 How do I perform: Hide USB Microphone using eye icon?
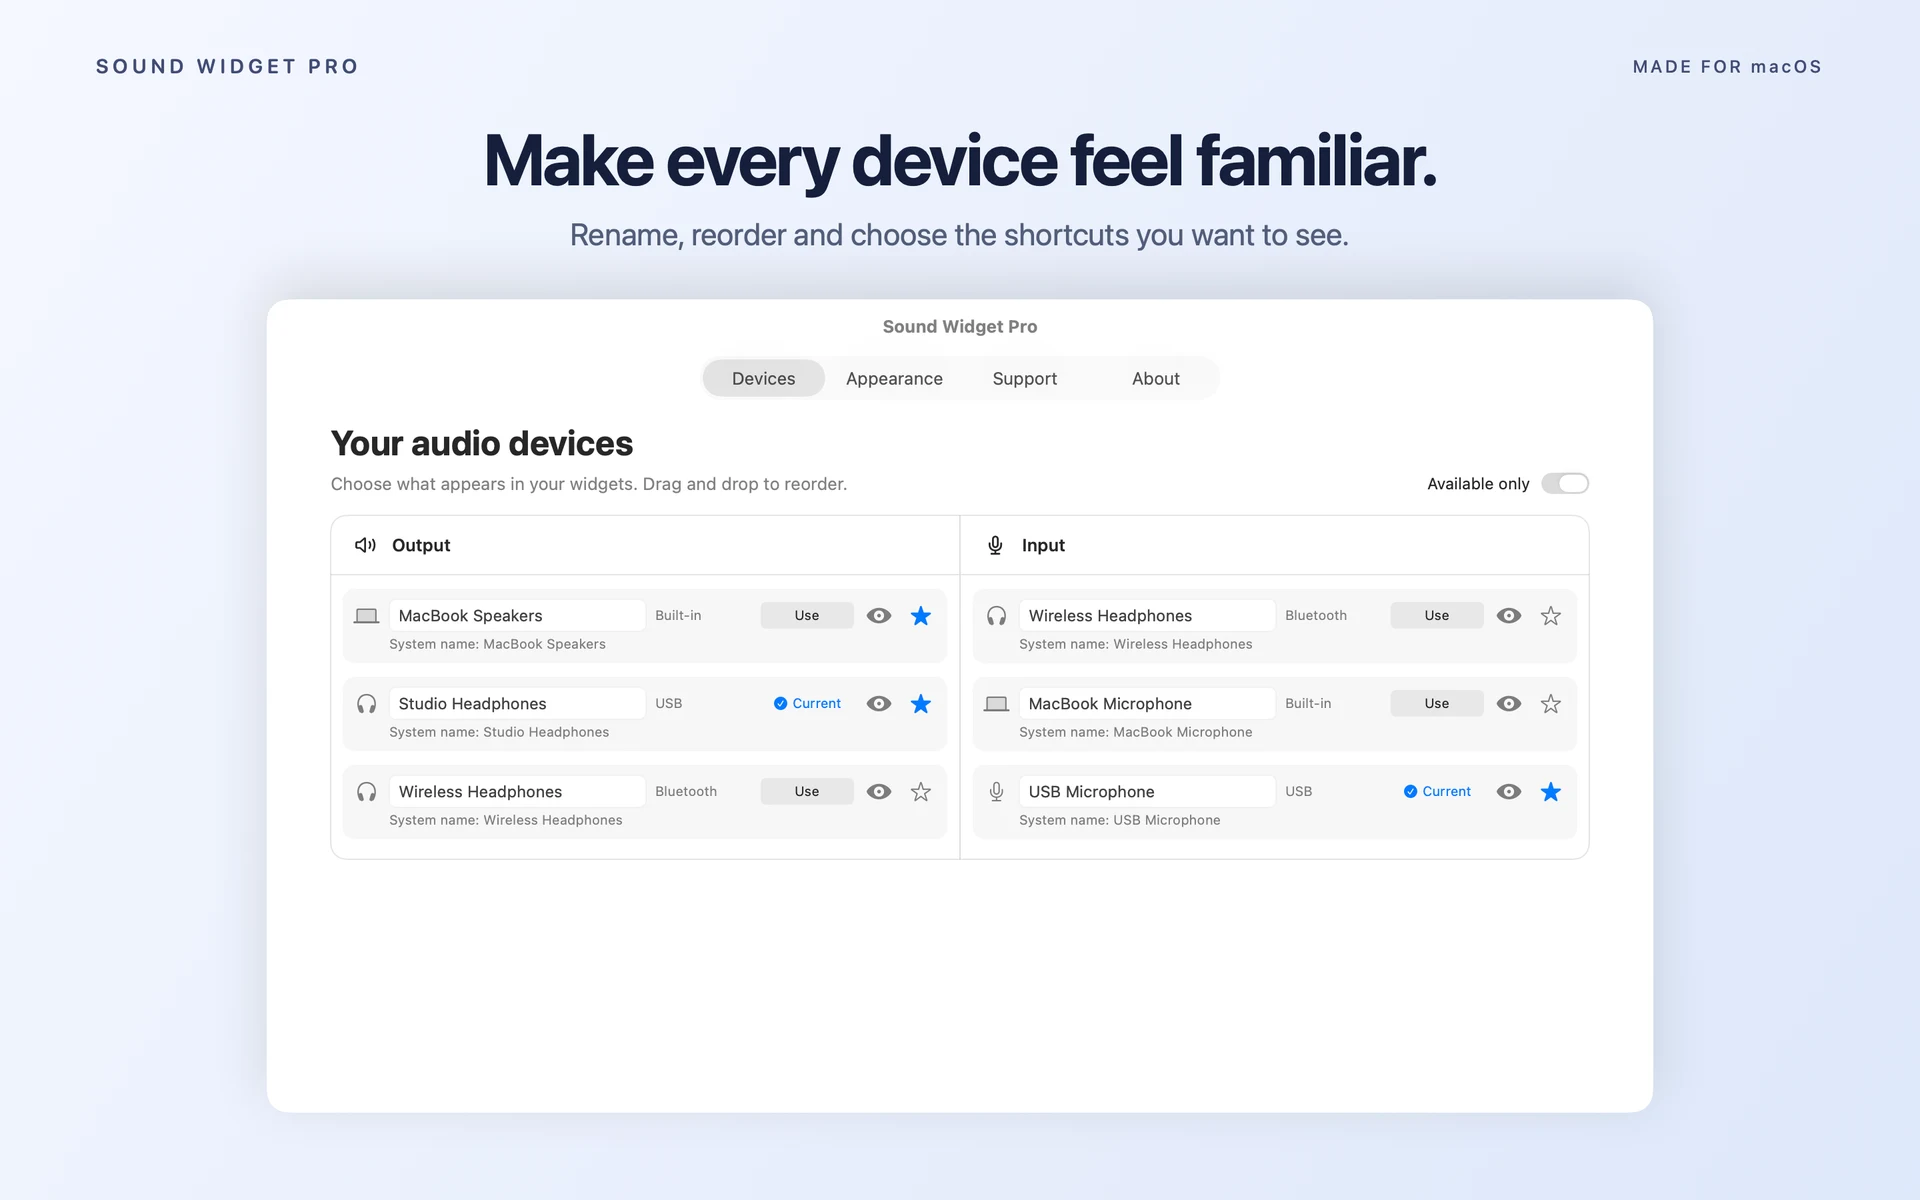coord(1509,792)
